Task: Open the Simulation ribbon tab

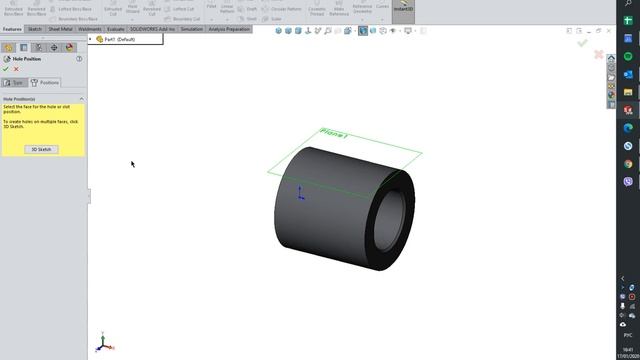Action: (191, 29)
